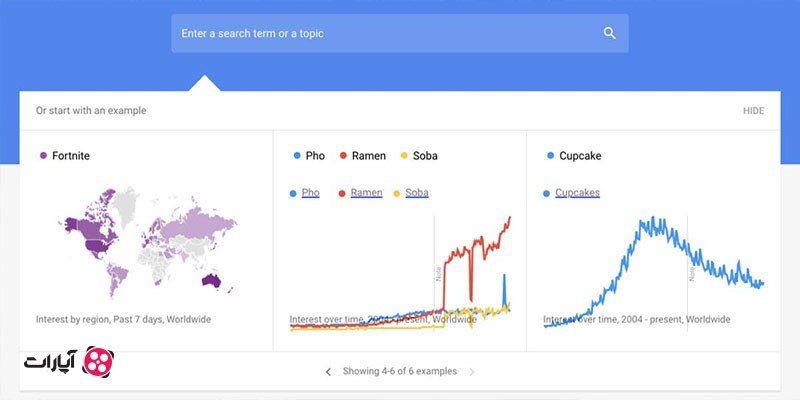Screen dimensions: 800x400
Task: Click the right chevron for next examples
Action: click(472, 372)
